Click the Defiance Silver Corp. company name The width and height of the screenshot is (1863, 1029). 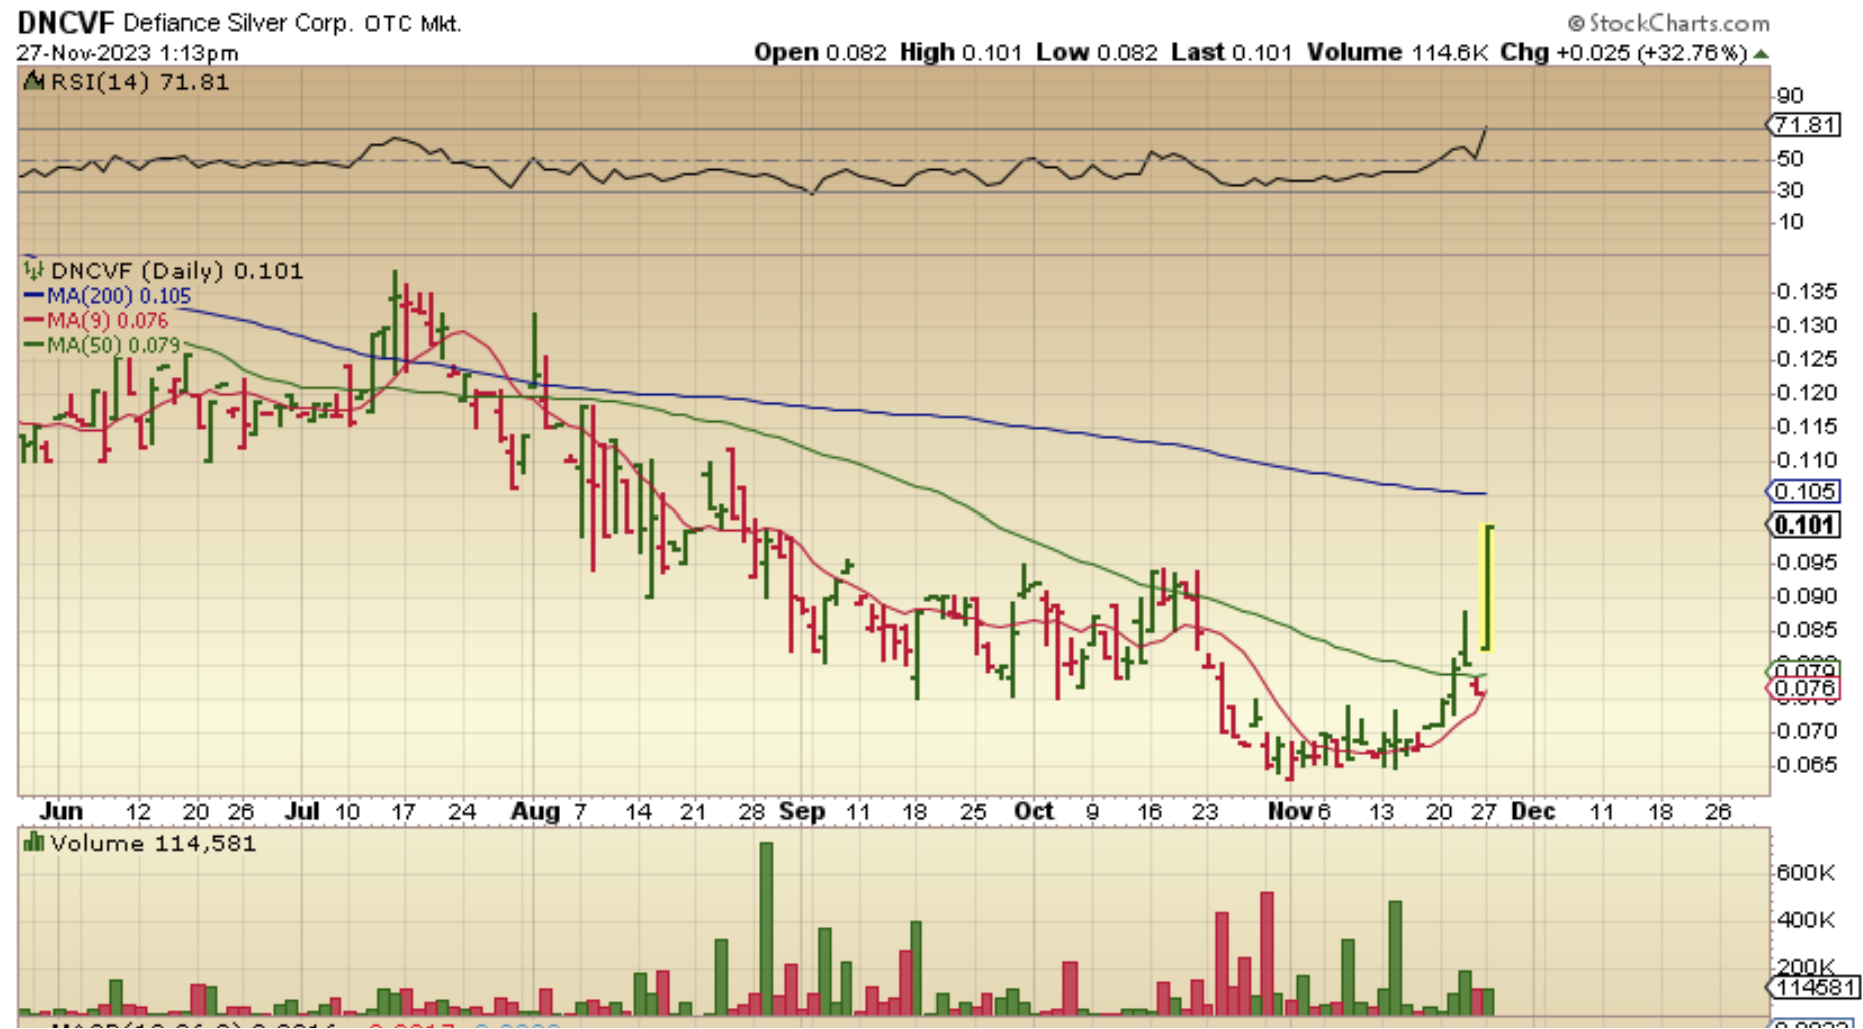click(238, 23)
